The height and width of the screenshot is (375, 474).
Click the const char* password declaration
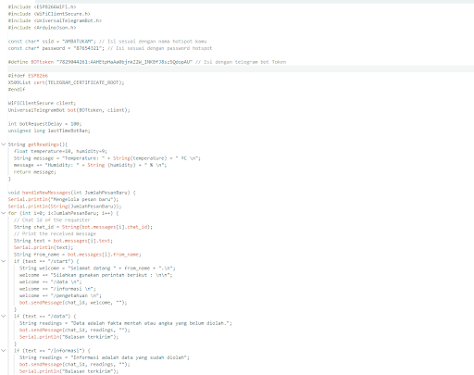[110, 48]
